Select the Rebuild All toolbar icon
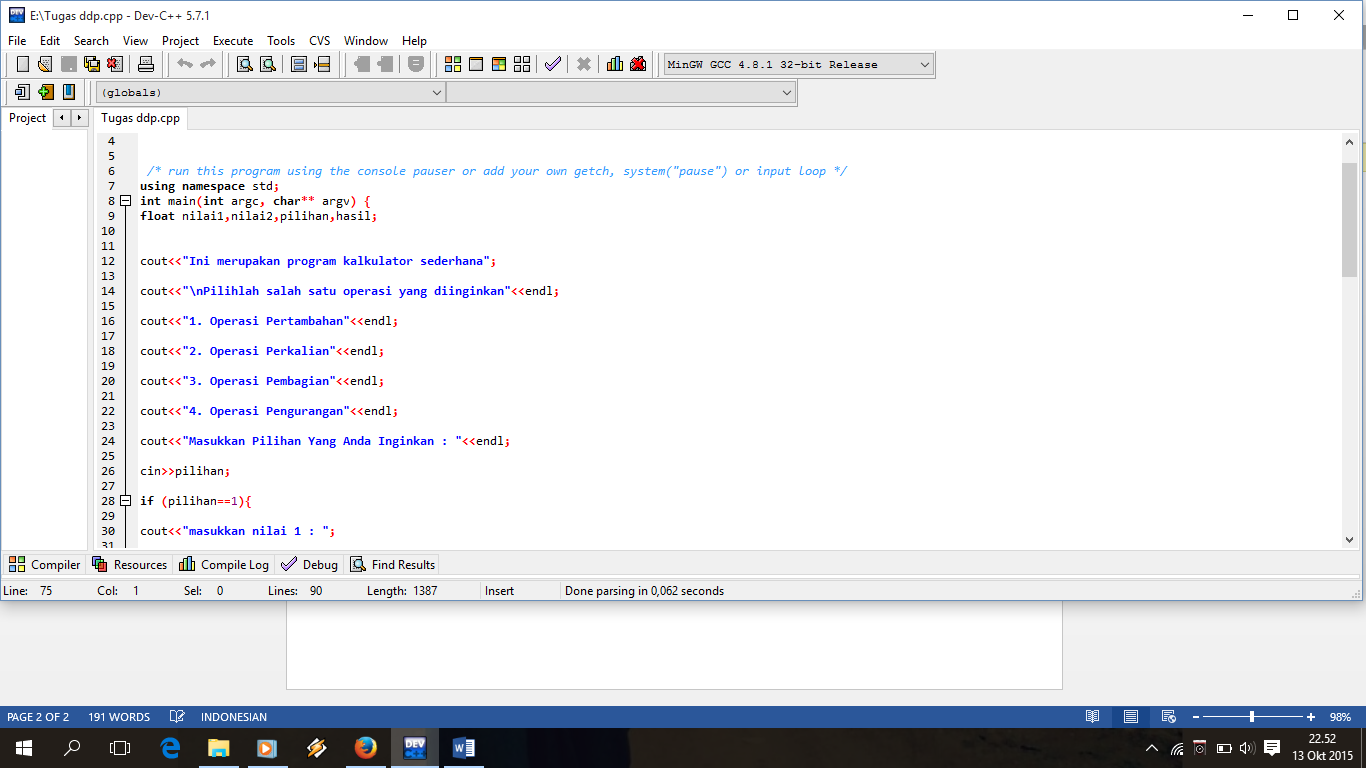The width and height of the screenshot is (1366, 768). pyautogui.click(x=521, y=63)
